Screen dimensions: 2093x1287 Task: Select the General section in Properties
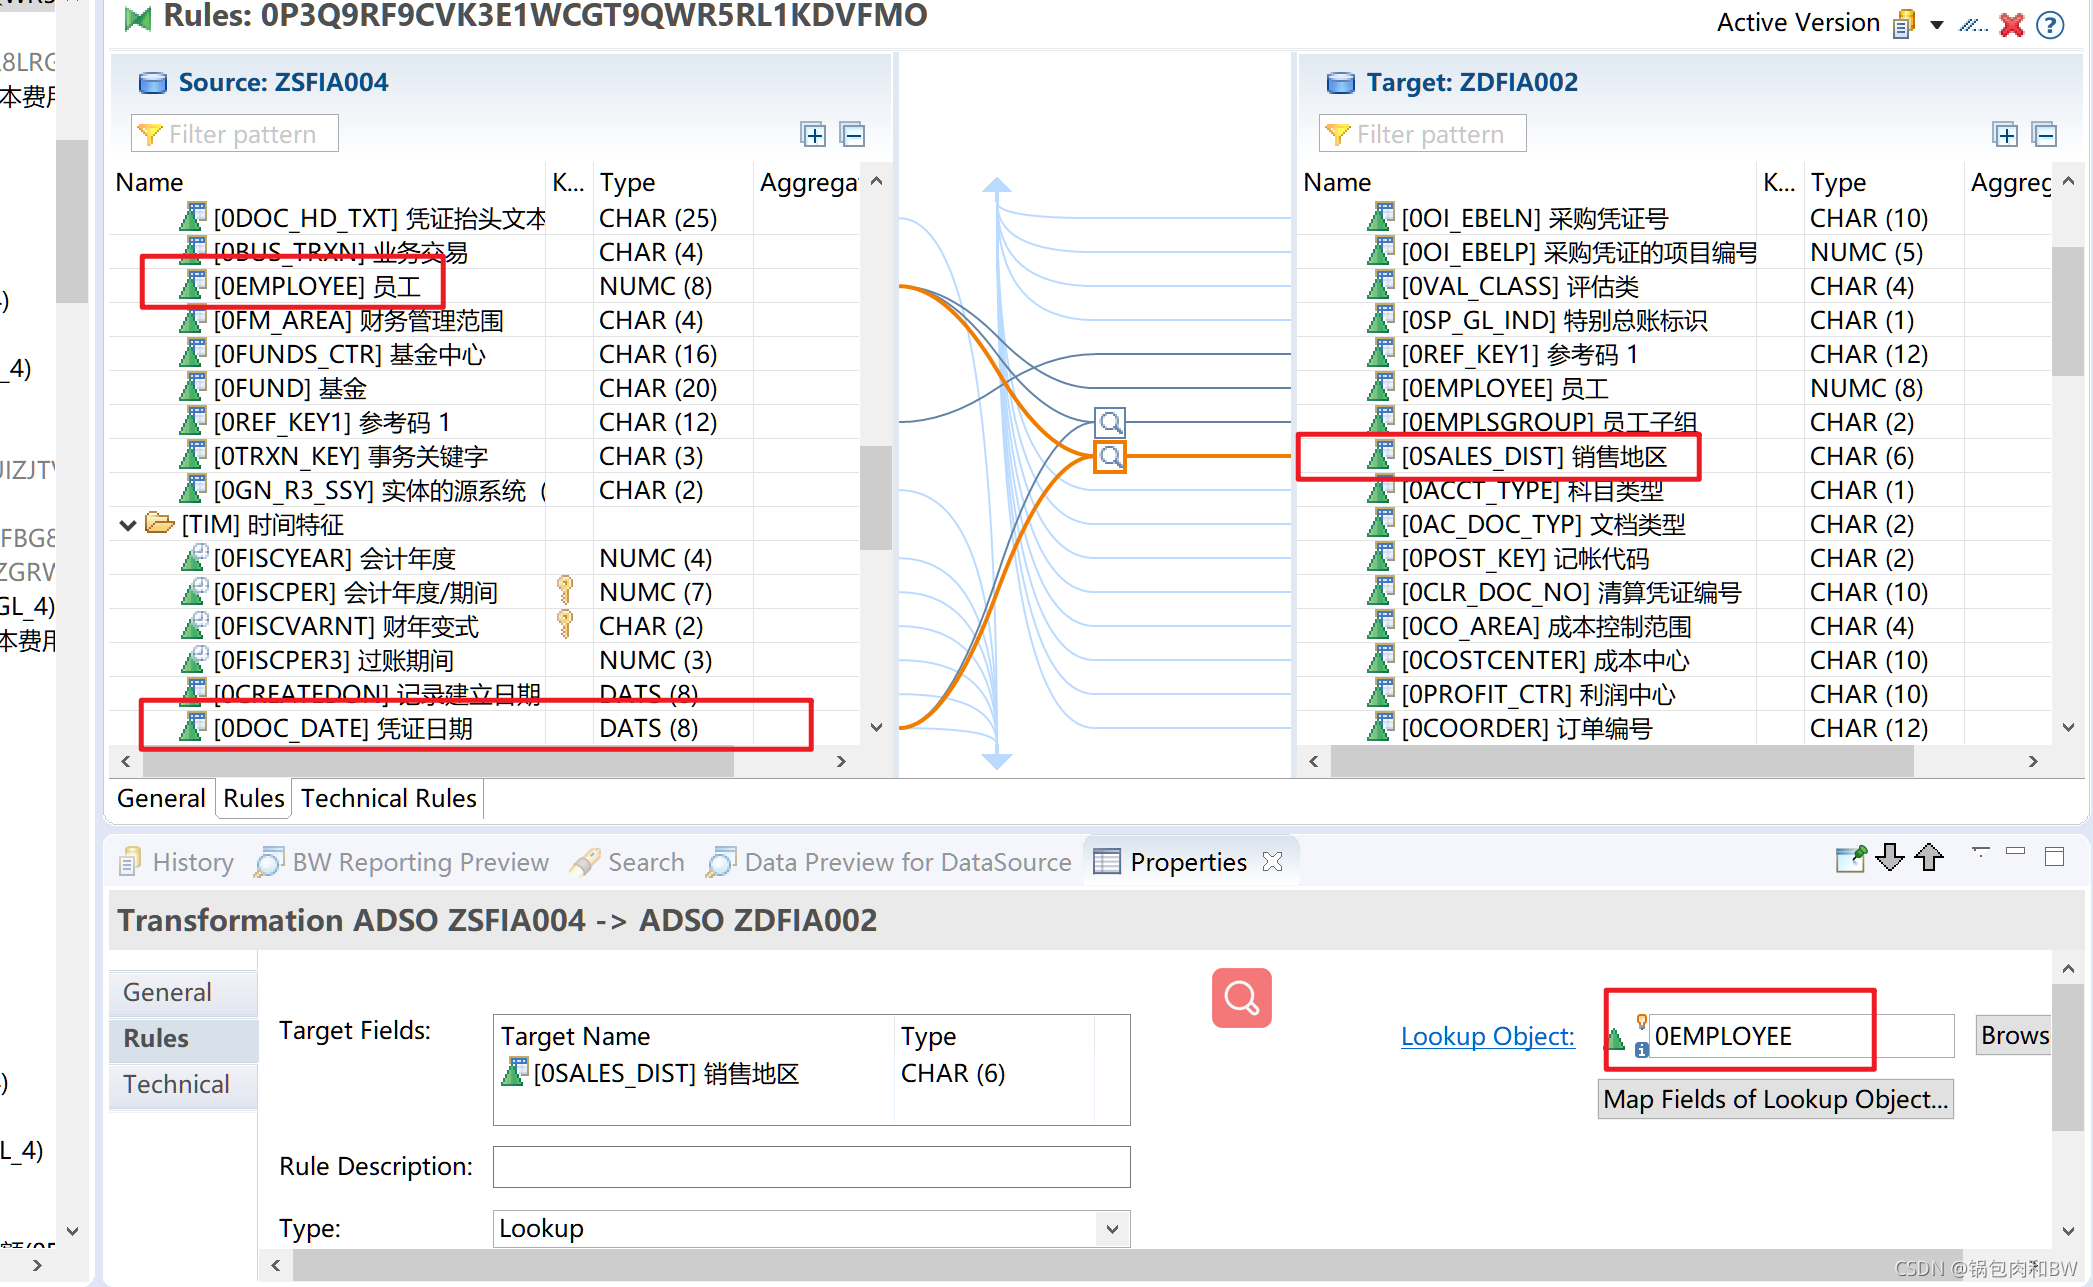(x=168, y=992)
